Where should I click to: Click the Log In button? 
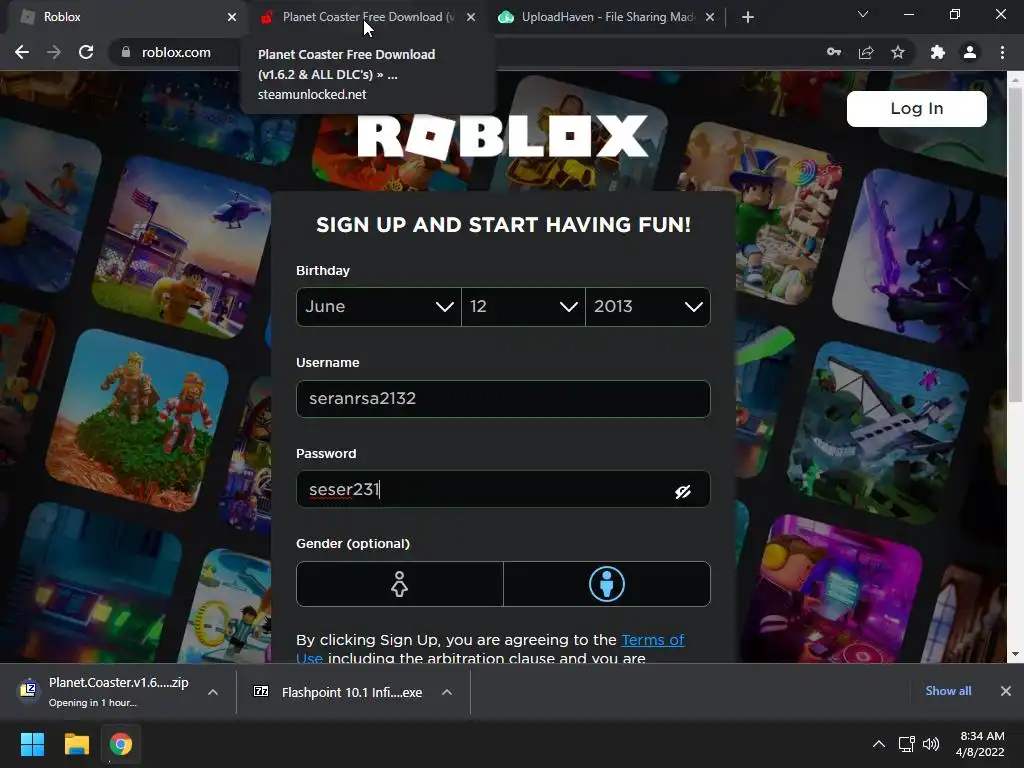916,108
